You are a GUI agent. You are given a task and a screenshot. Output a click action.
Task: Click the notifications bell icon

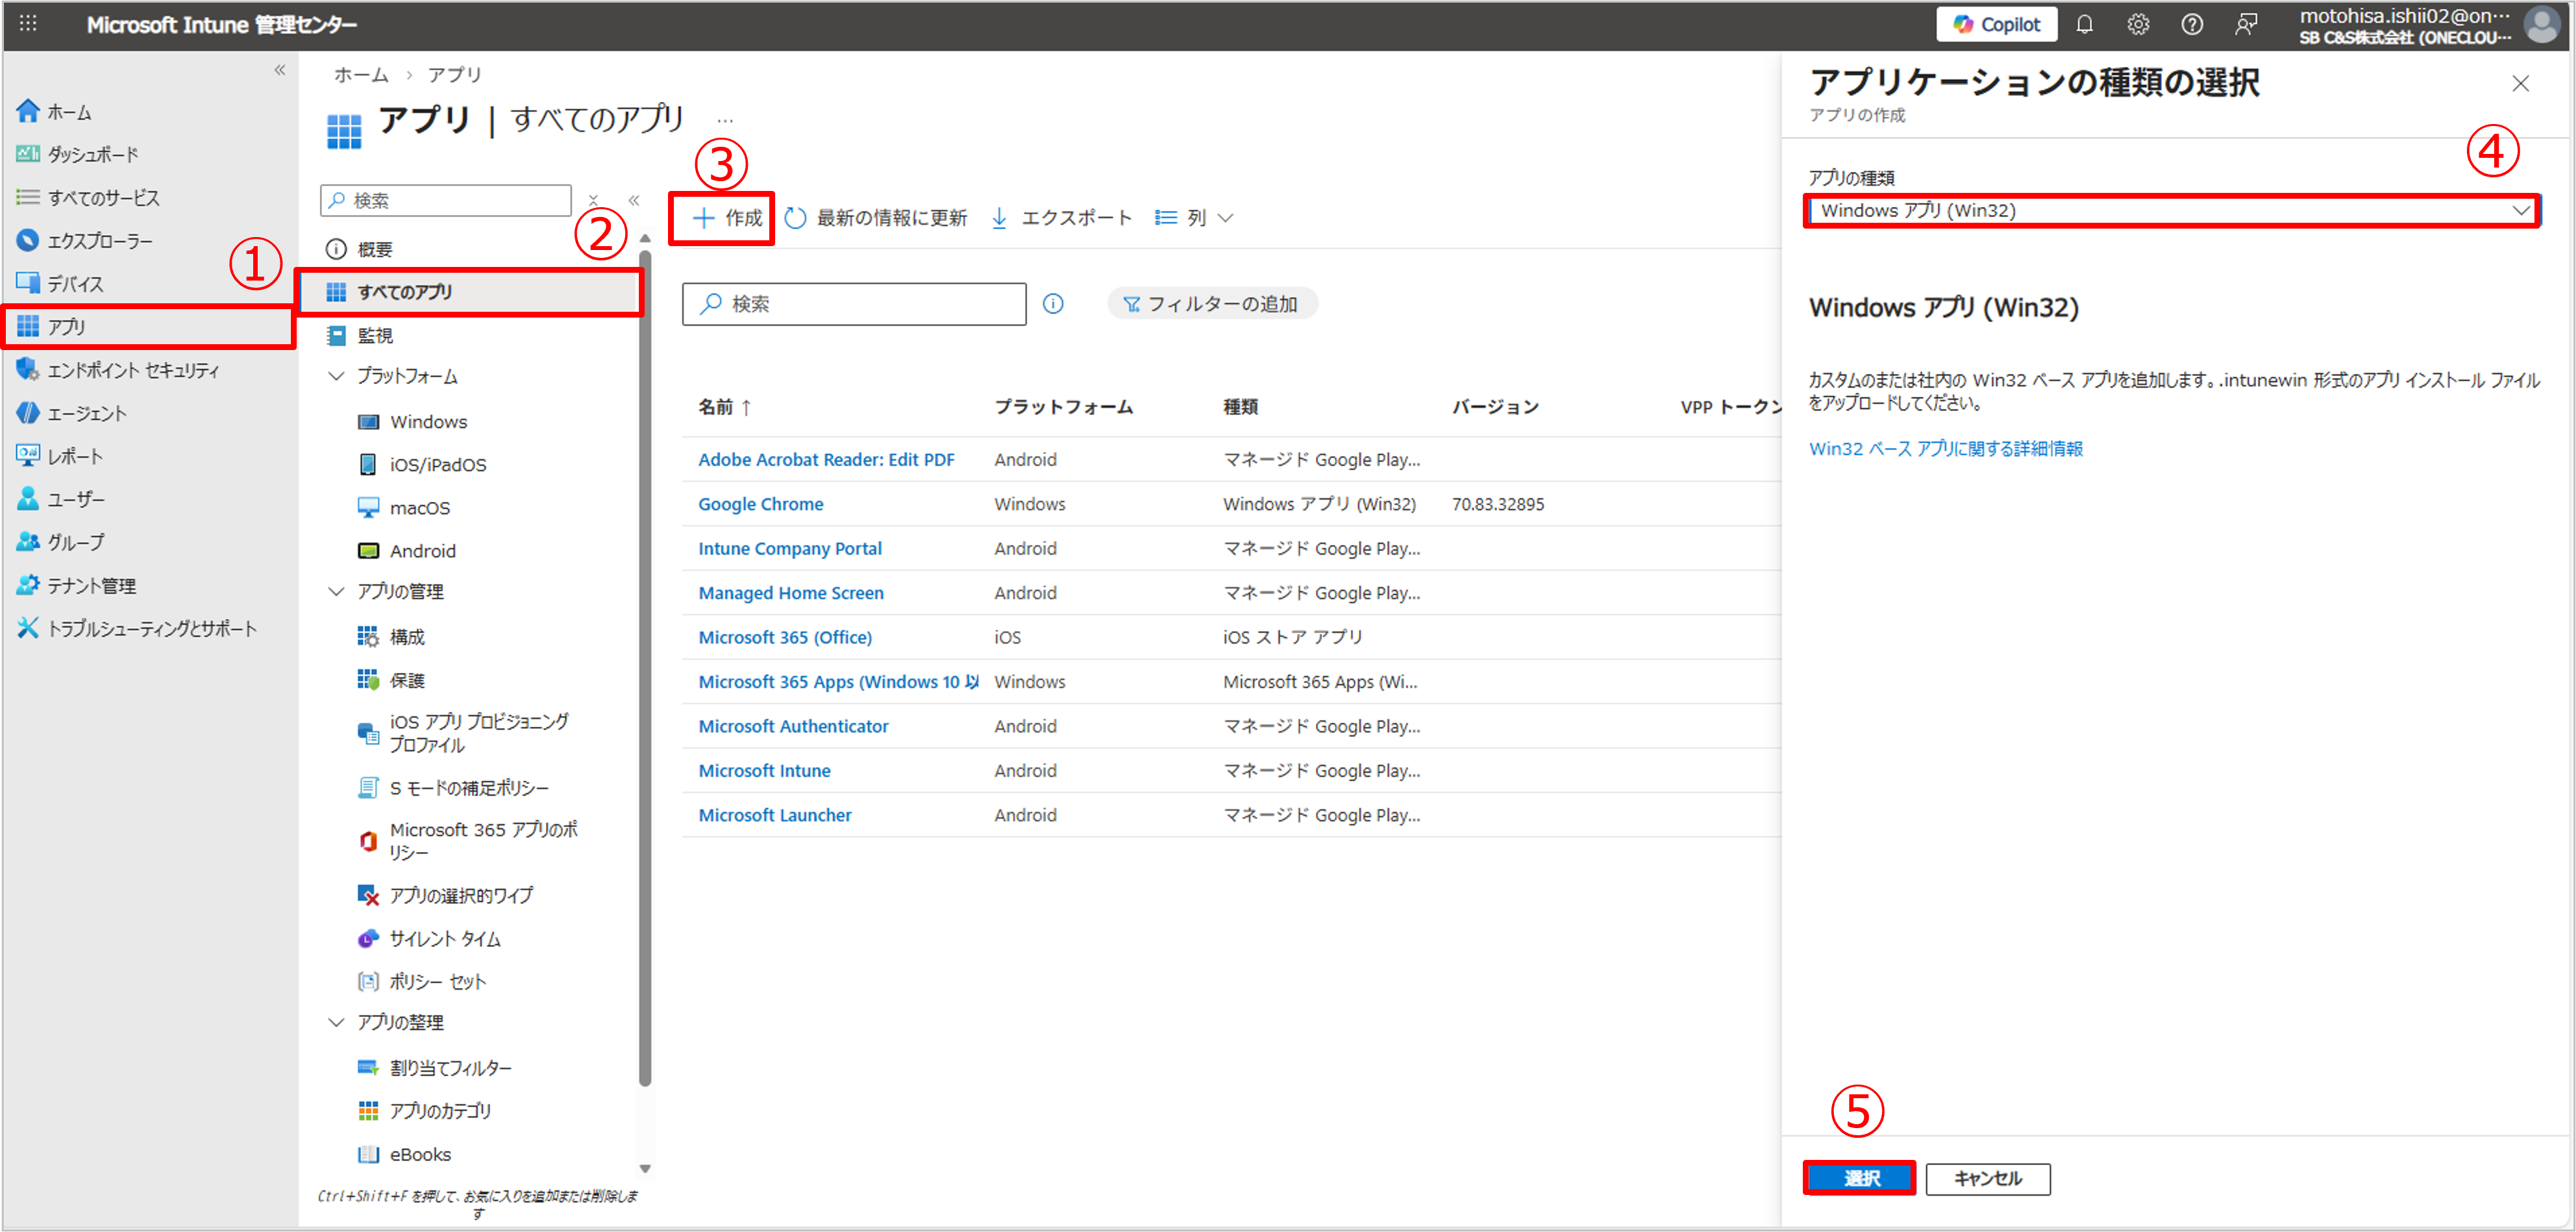[x=2084, y=25]
